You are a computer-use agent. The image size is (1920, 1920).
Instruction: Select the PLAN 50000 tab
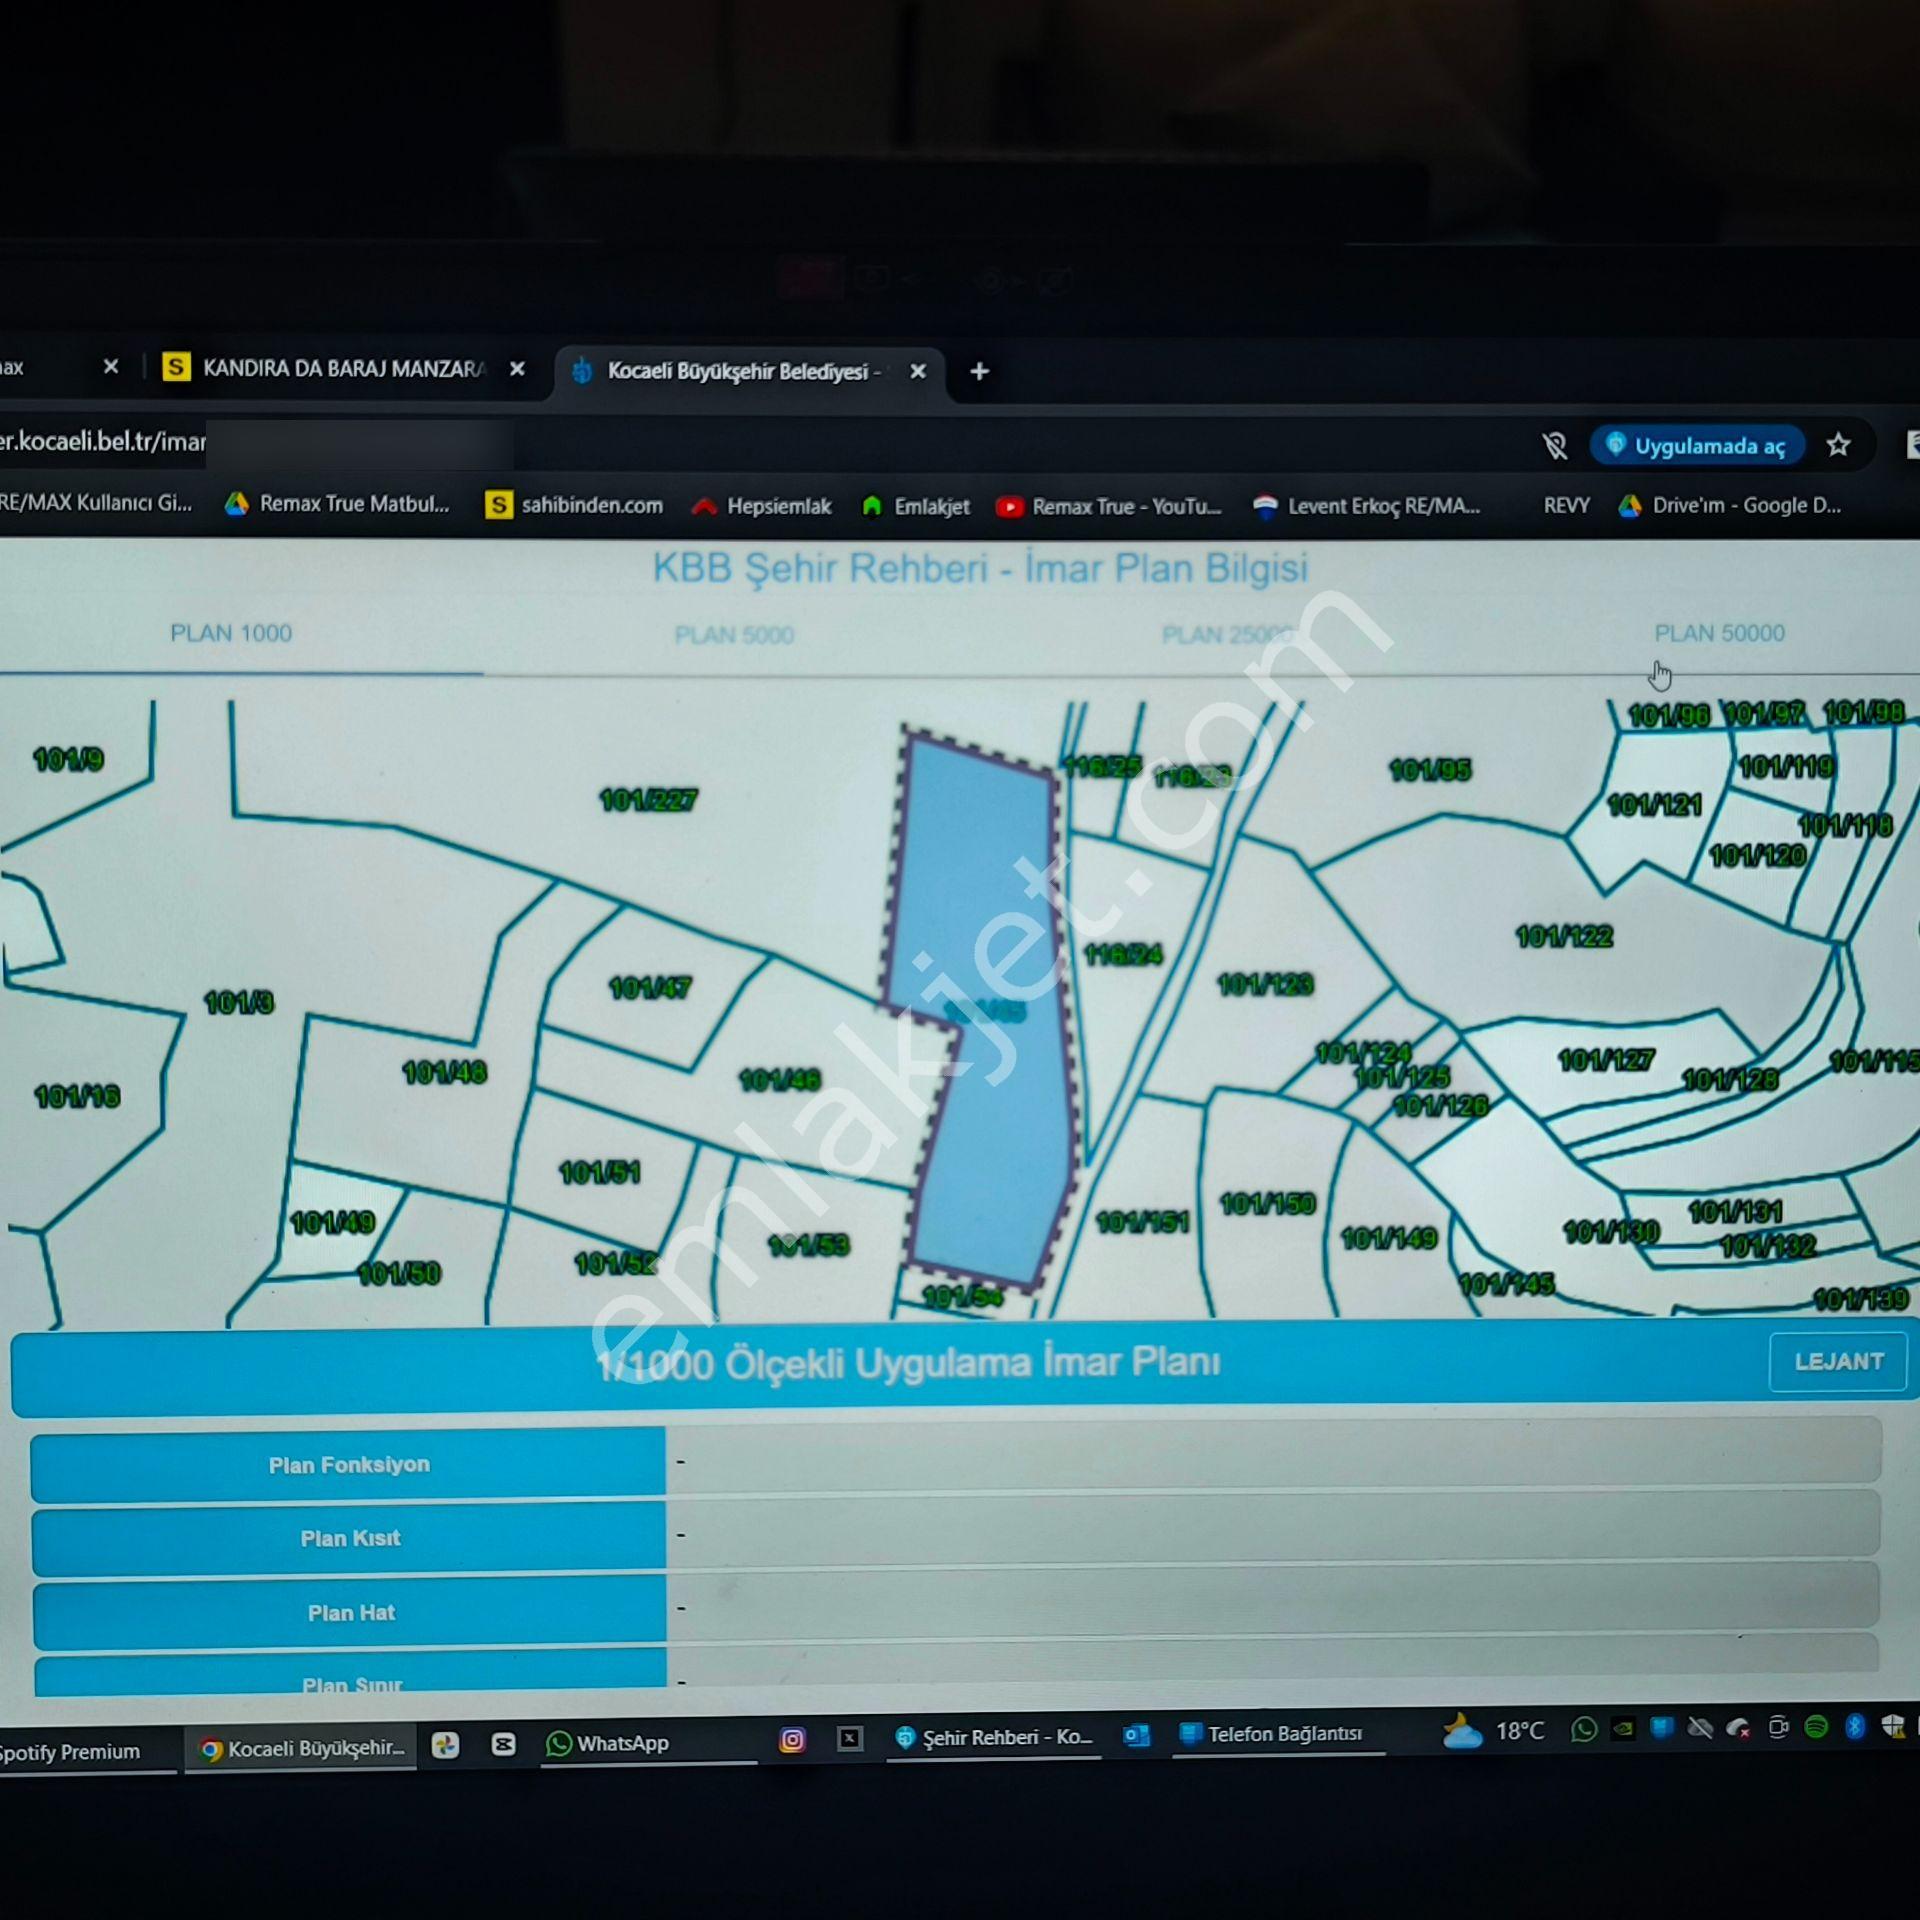click(x=1719, y=633)
